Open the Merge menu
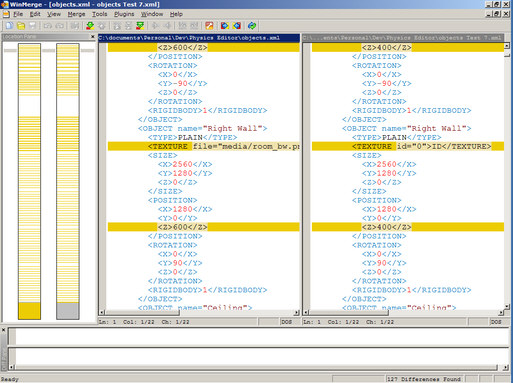 click(76, 14)
